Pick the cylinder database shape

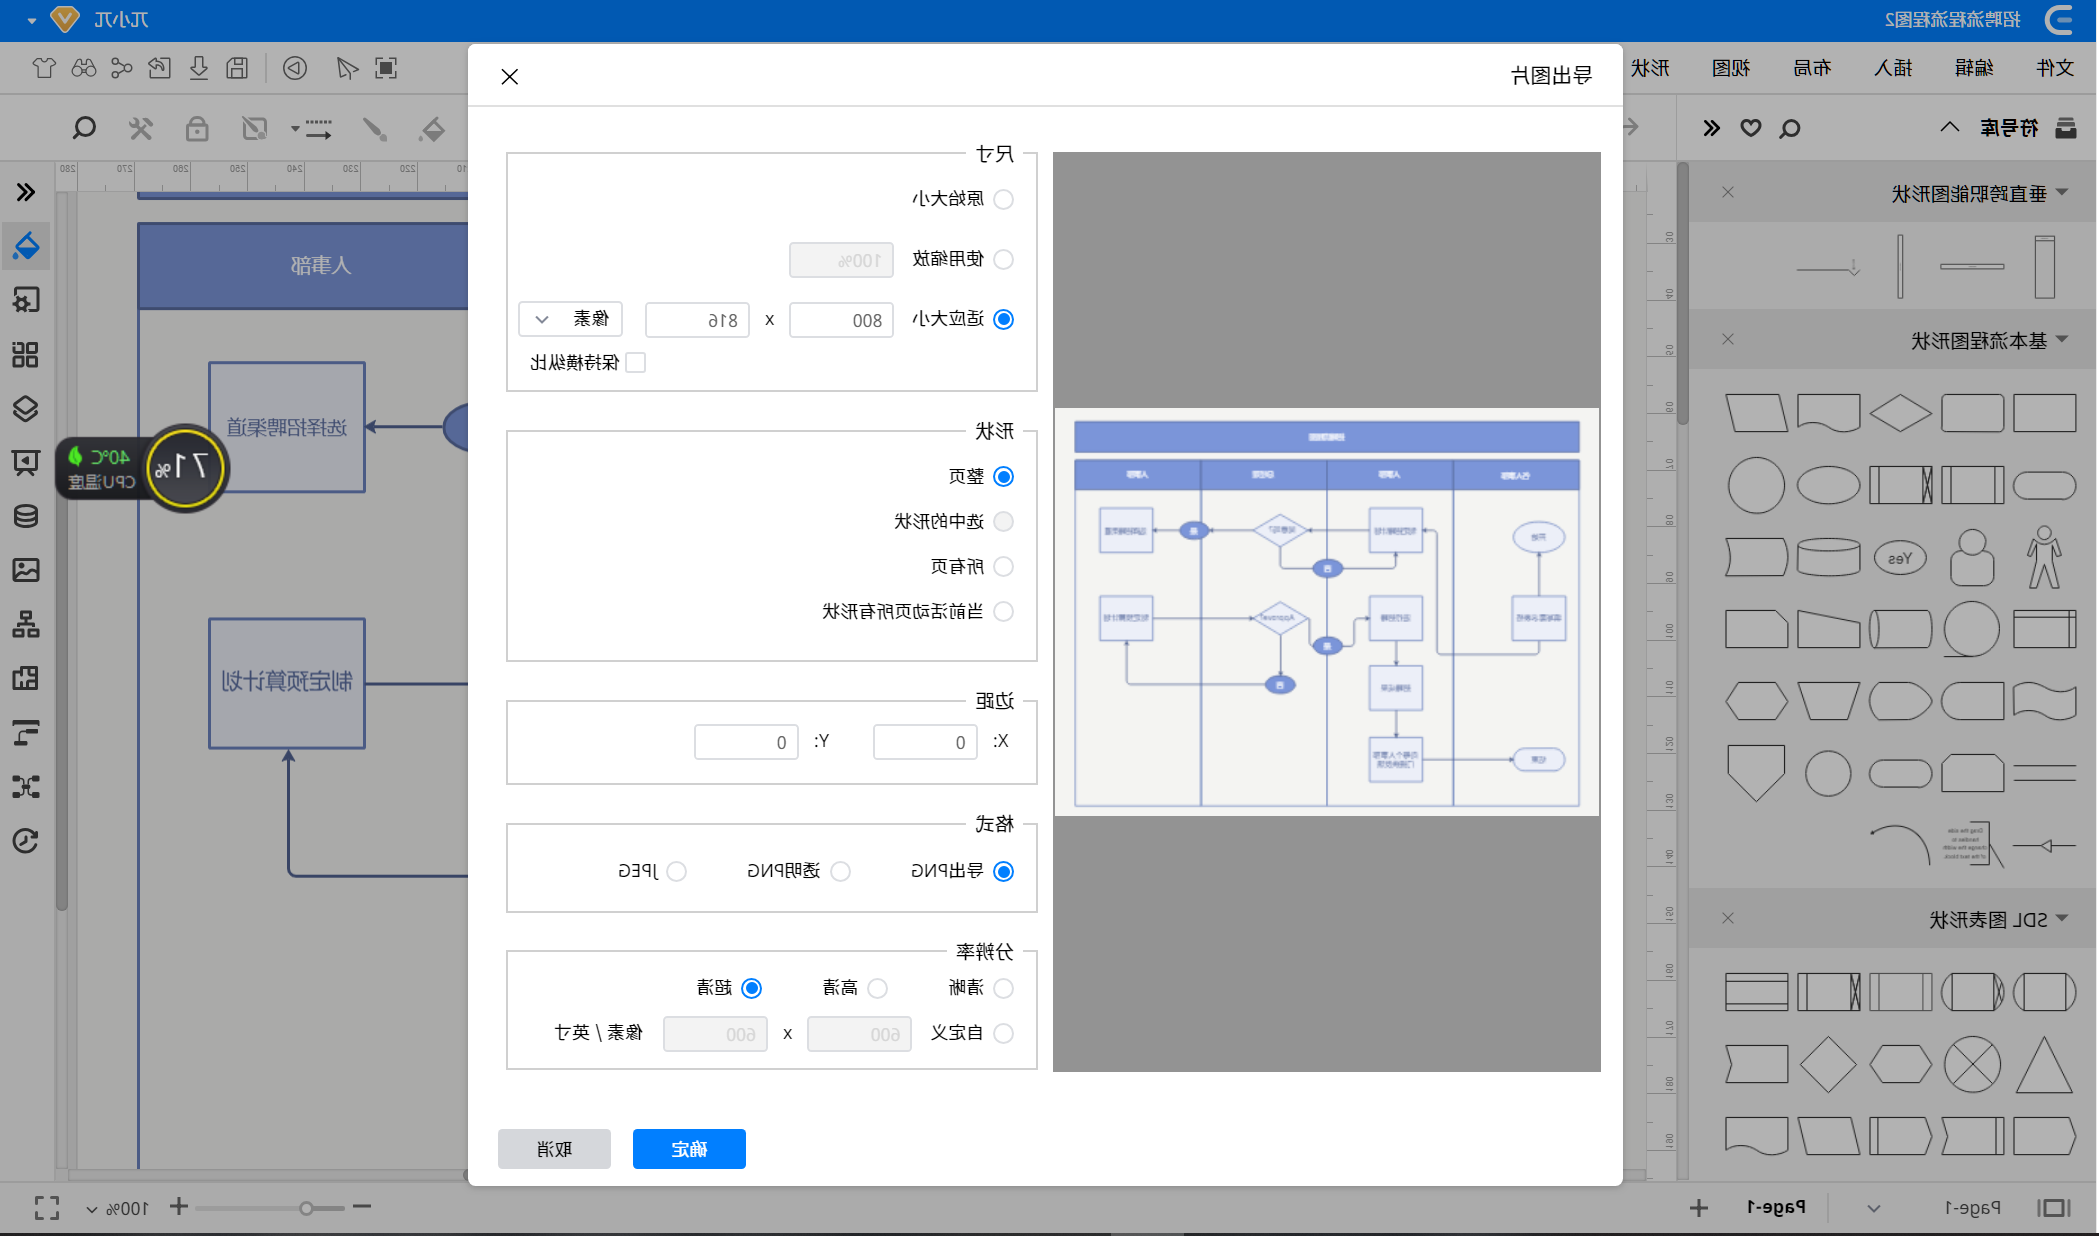[1828, 557]
